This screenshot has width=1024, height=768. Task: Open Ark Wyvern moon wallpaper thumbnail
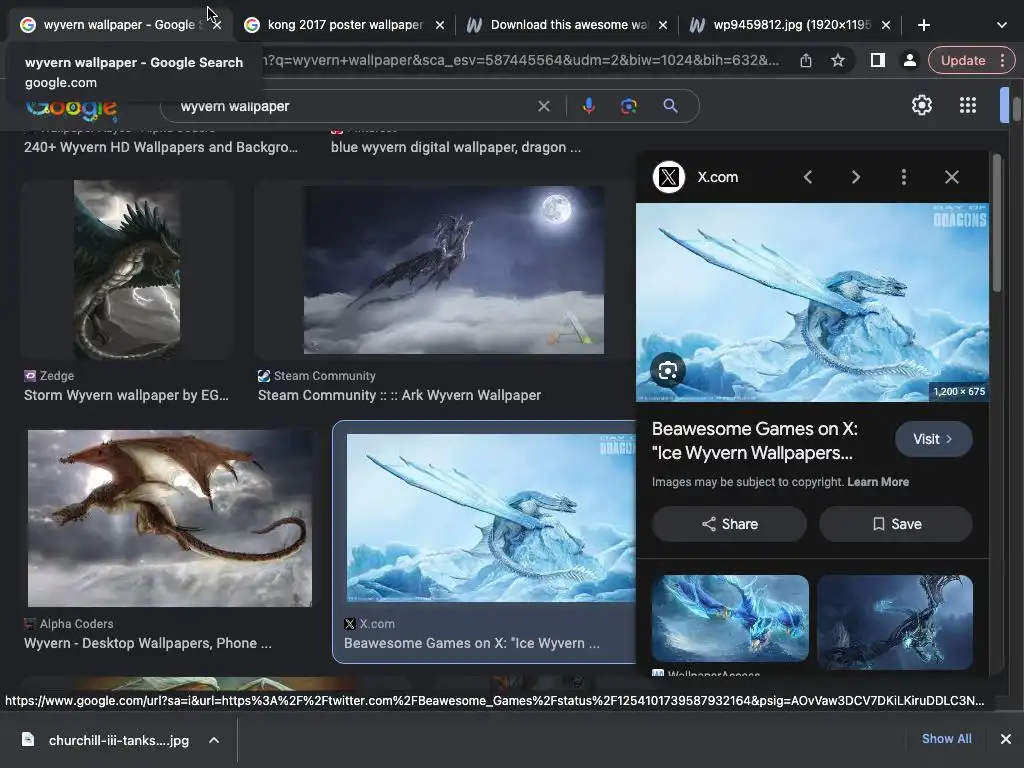pos(453,270)
